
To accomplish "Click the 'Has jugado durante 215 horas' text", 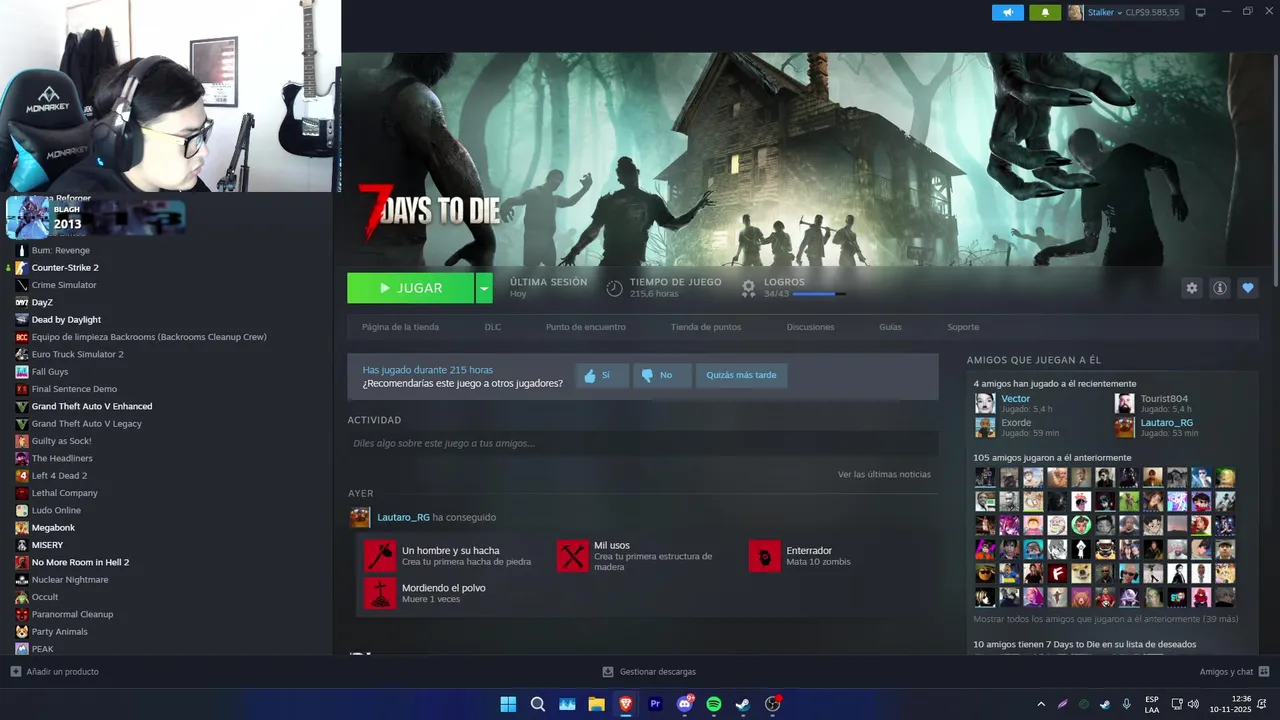I will pos(427,370).
